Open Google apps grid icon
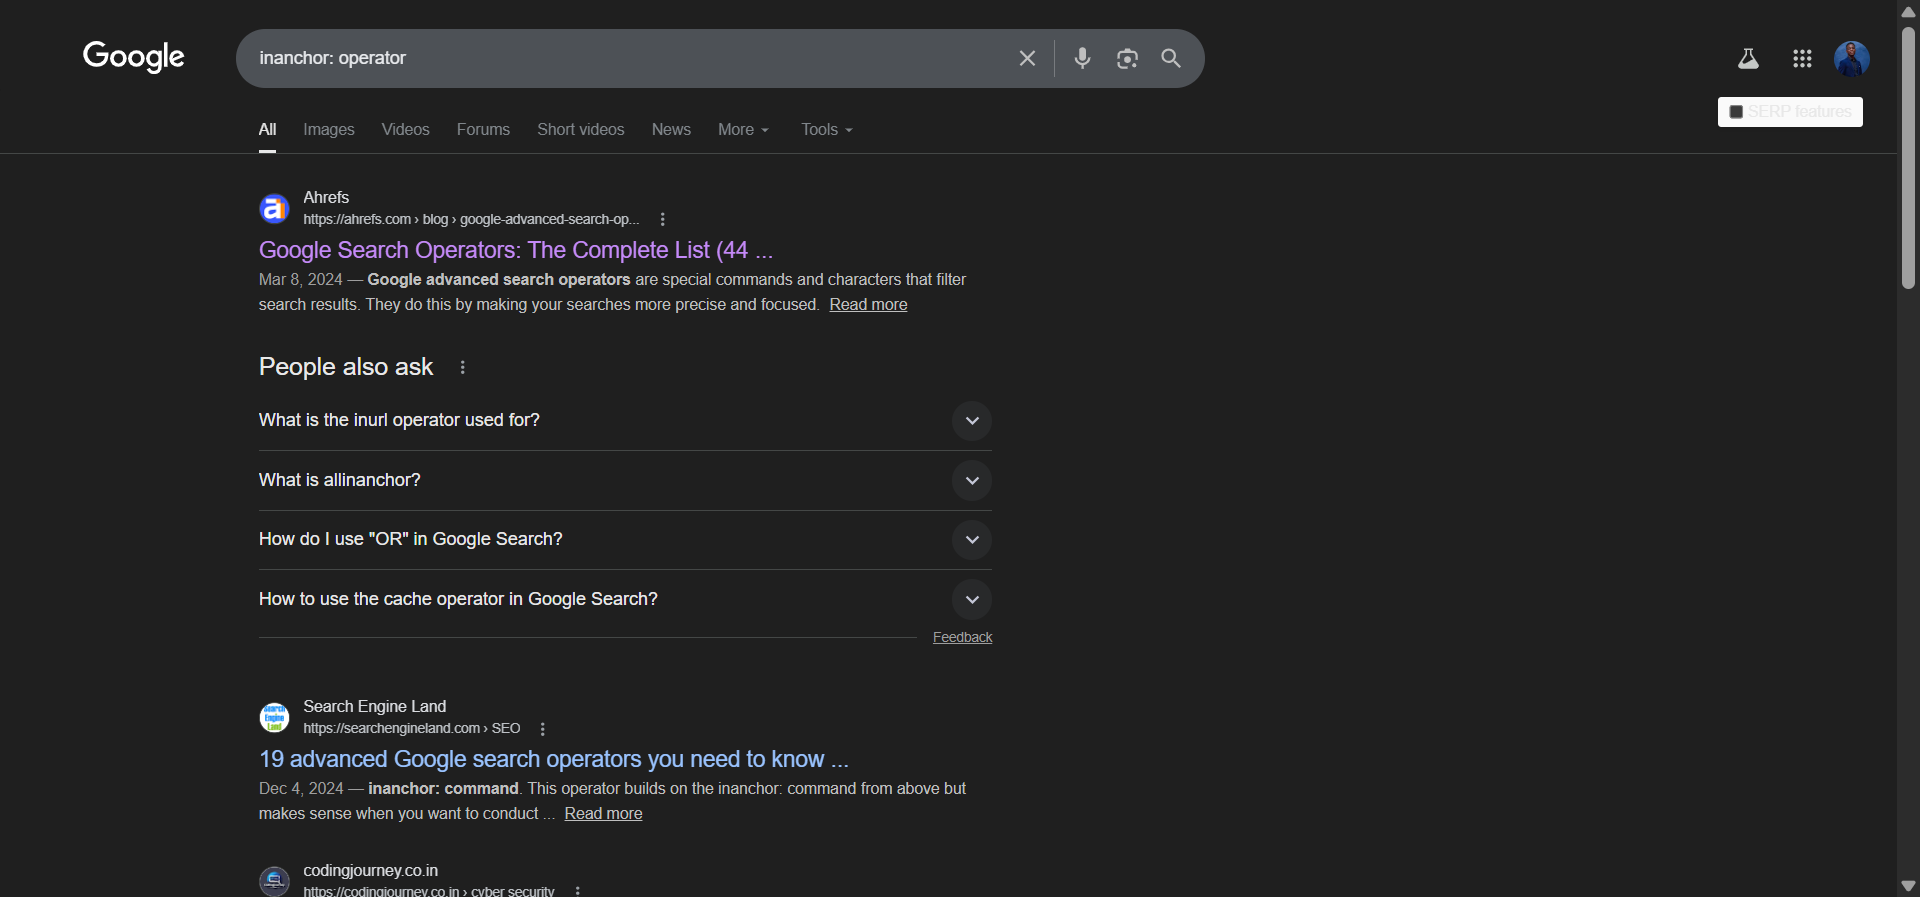Viewport: 1920px width, 897px height. click(x=1802, y=59)
